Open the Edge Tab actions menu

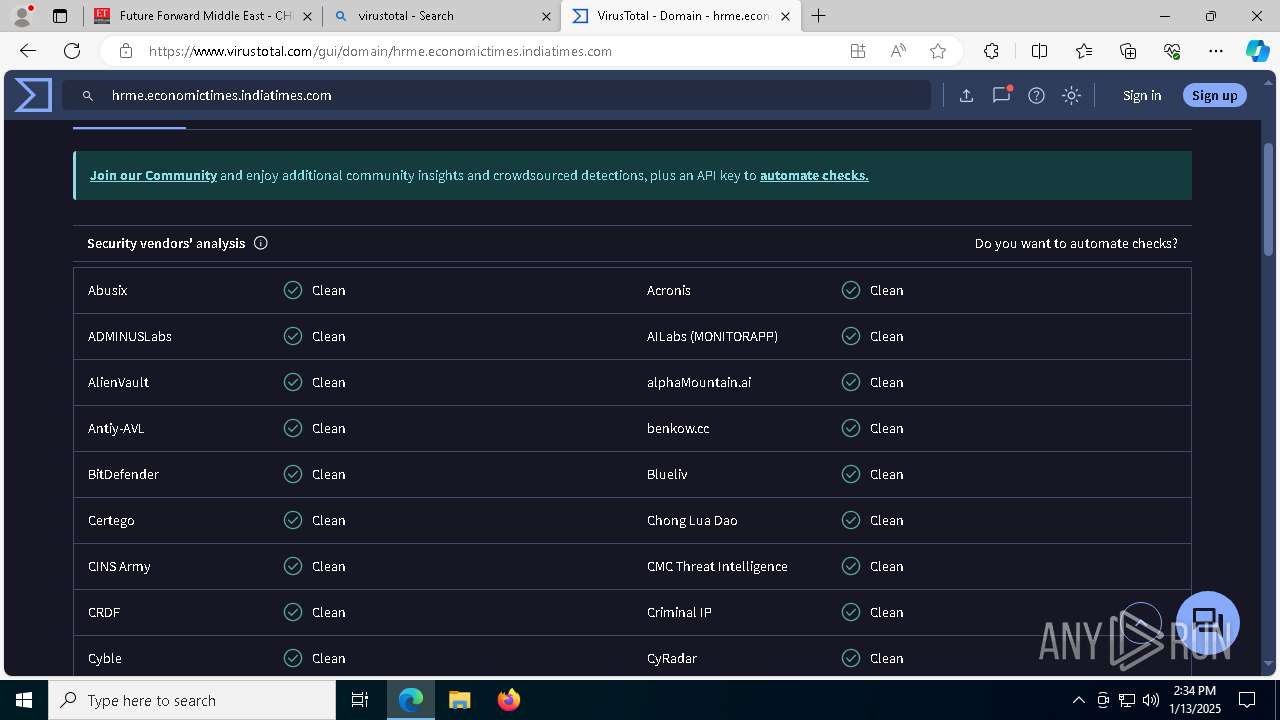[60, 16]
